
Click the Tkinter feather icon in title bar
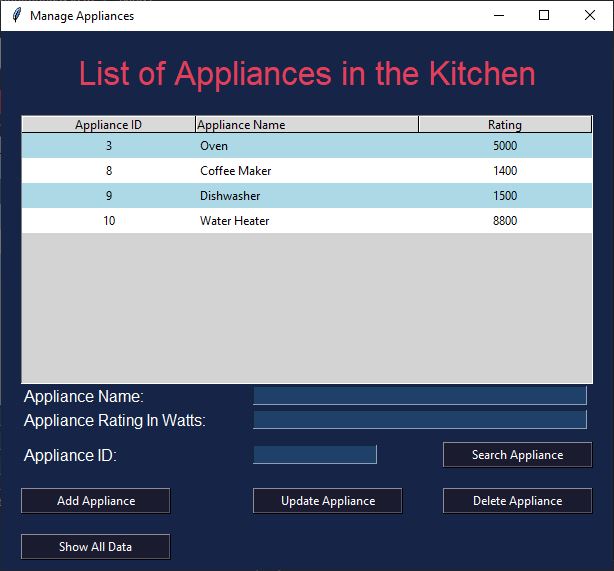coord(16,15)
